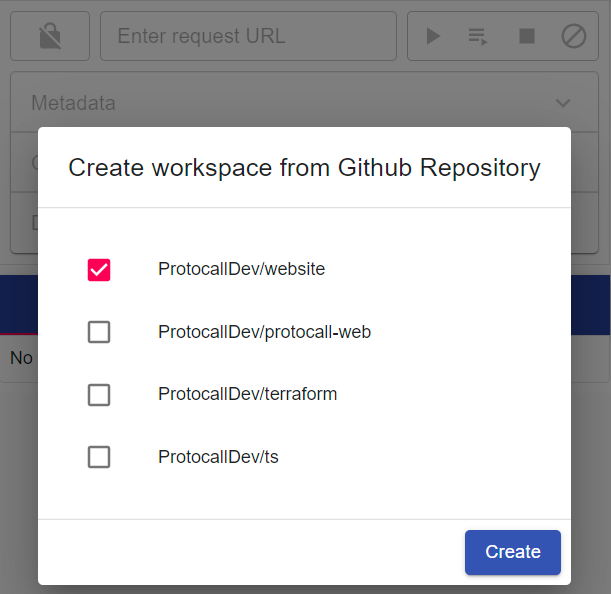
Task: Enable the ProtocallDev/terraform checkbox
Action: [x=99, y=395]
